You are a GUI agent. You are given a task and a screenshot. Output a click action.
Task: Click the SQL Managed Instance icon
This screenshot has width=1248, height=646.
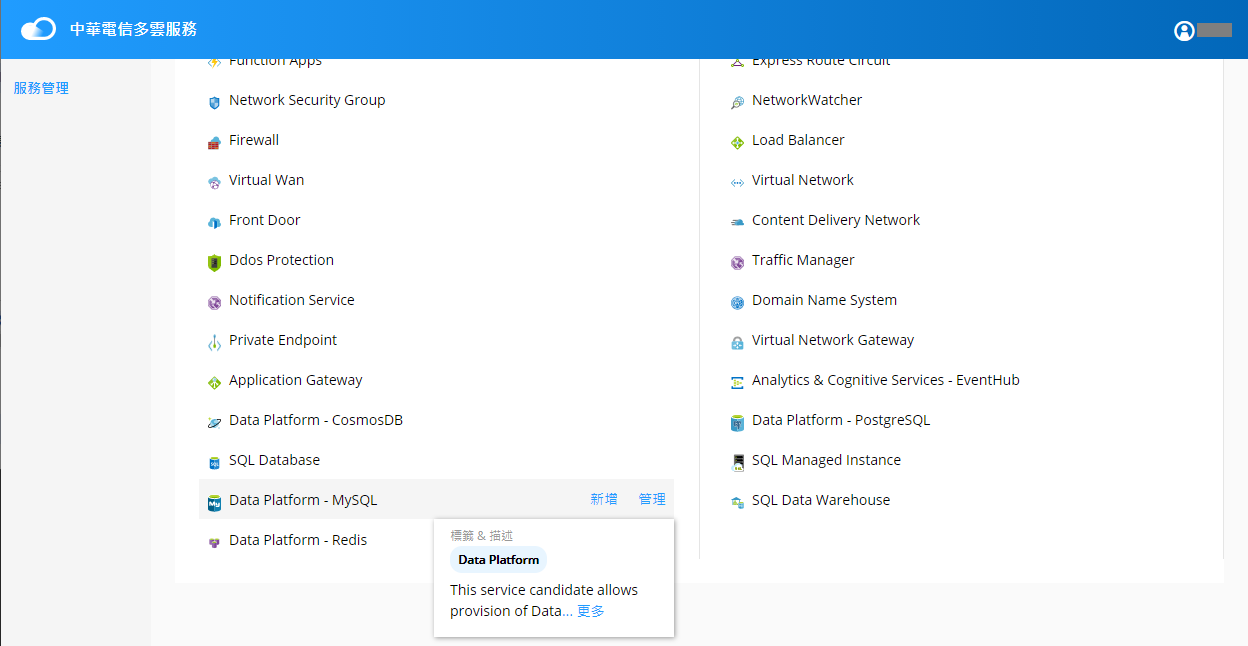[737, 462]
